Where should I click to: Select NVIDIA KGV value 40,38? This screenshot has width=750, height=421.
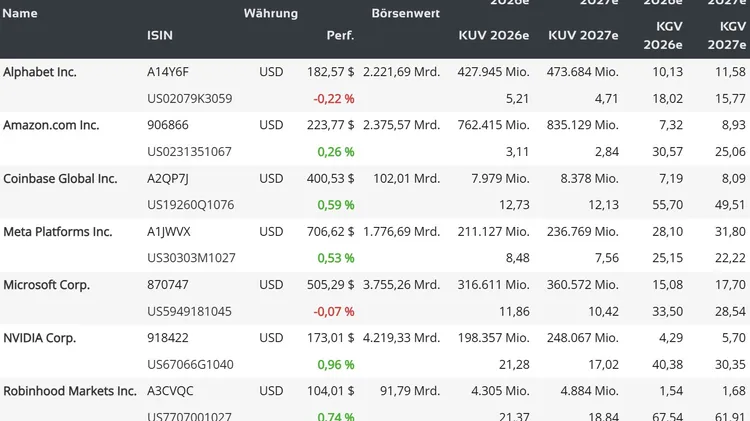(668, 365)
